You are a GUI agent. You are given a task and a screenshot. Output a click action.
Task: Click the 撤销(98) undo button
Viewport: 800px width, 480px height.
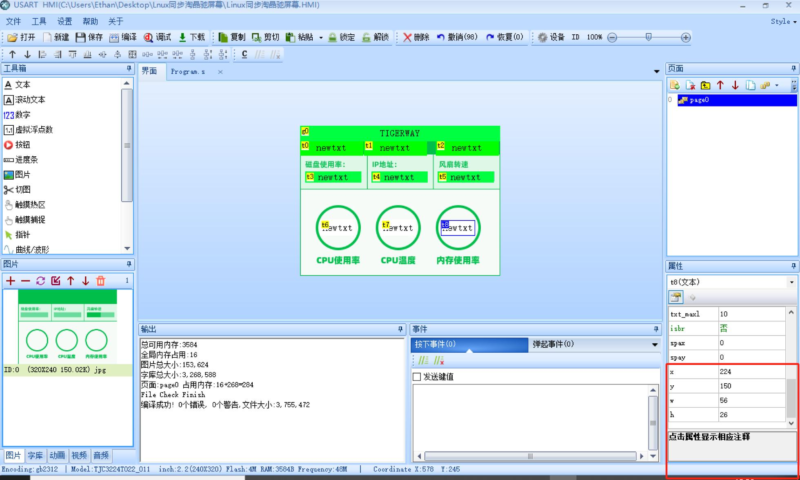[x=457, y=37]
